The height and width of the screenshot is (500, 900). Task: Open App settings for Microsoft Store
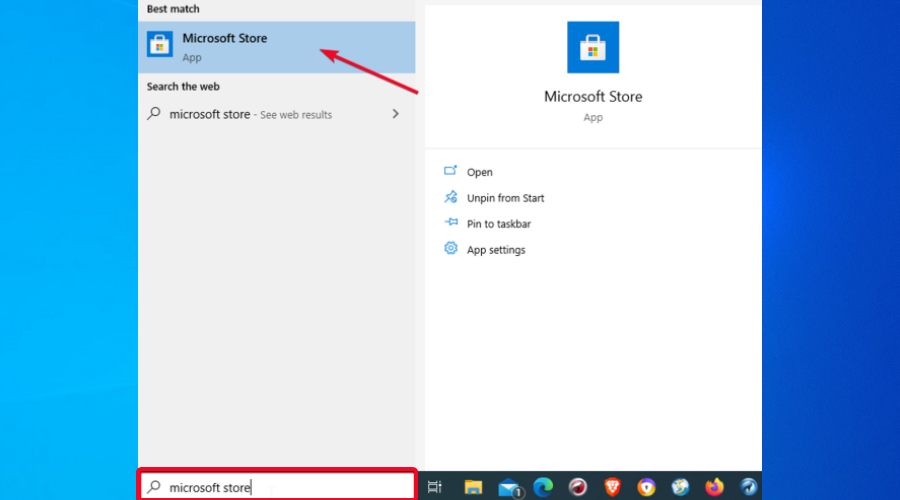(496, 250)
